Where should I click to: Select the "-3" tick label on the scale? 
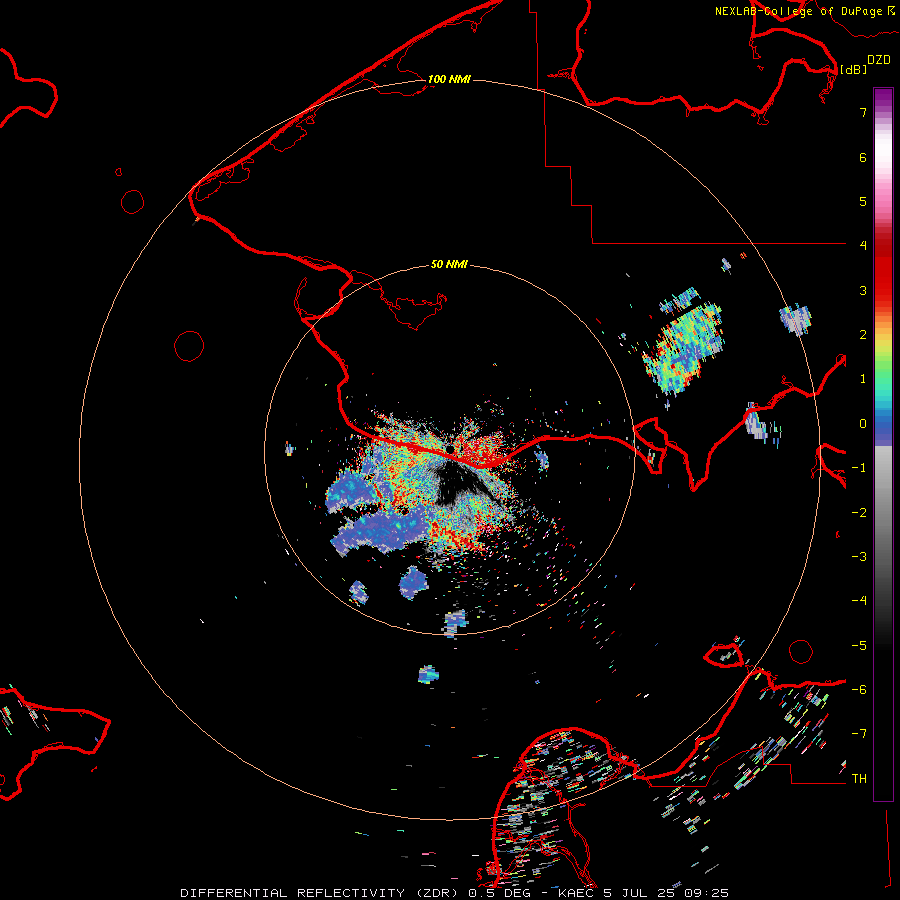click(859, 557)
